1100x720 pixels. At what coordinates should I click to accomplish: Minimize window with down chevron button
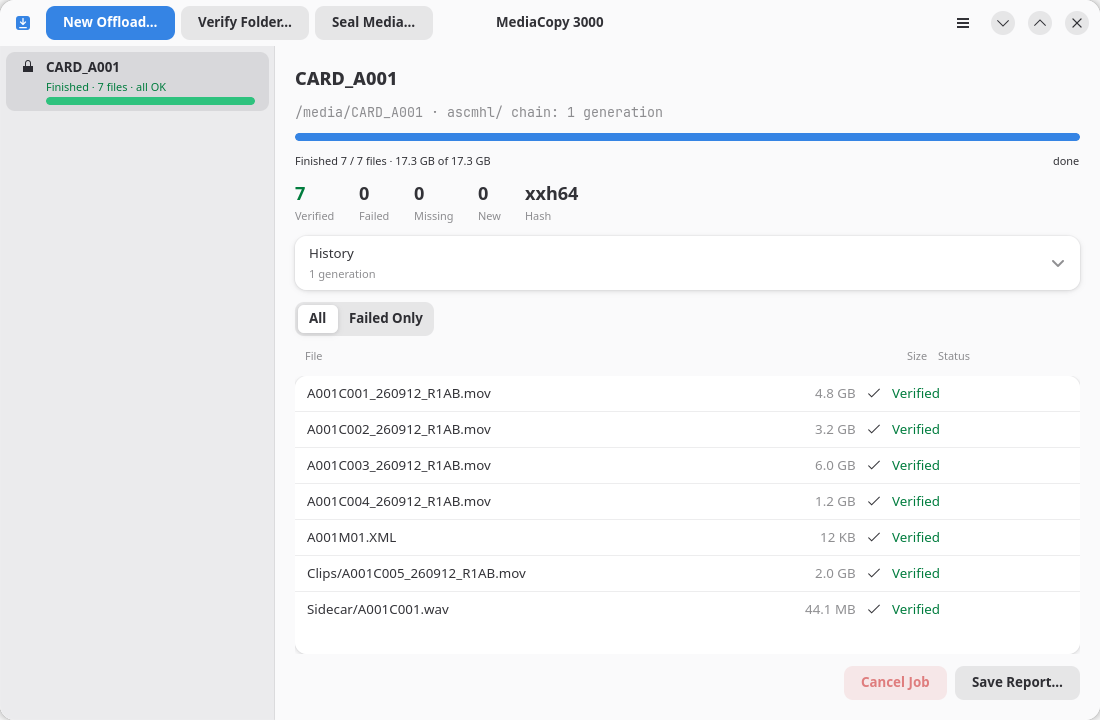click(1003, 23)
